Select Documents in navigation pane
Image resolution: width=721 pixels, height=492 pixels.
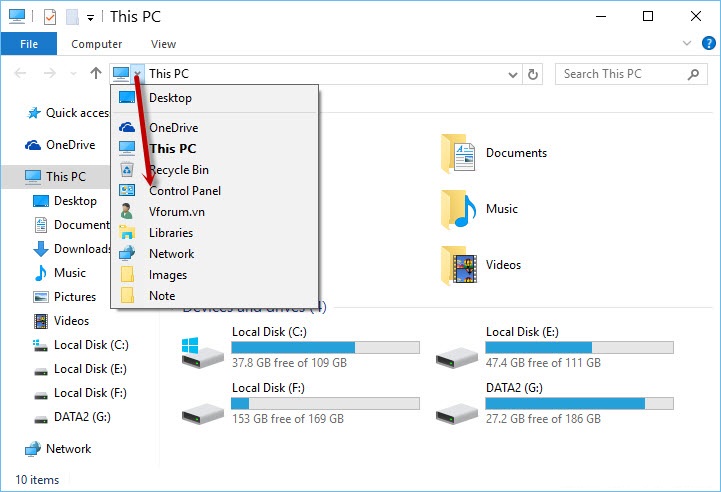[x=71, y=225]
